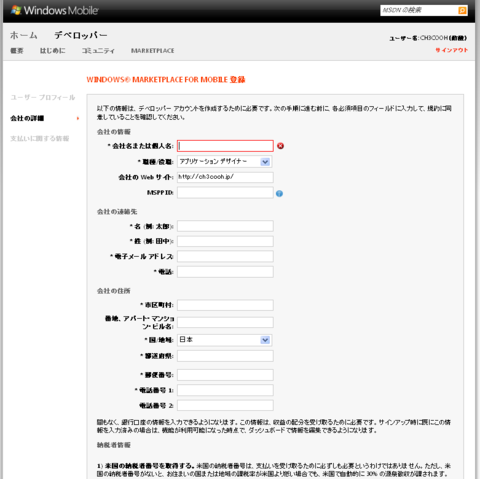Click the 番地、アパート・マンション・ビル名 field

click(x=225, y=322)
